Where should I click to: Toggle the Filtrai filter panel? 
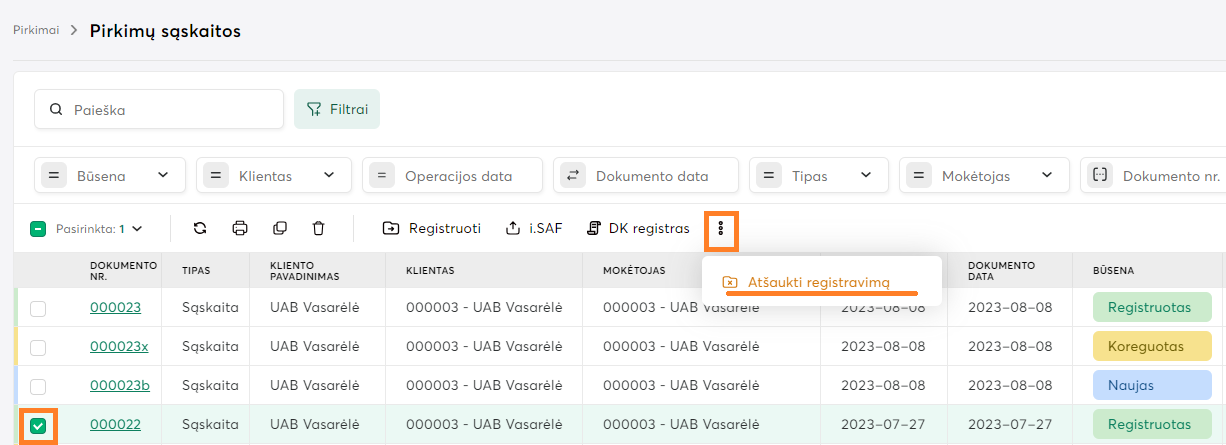[x=336, y=109]
